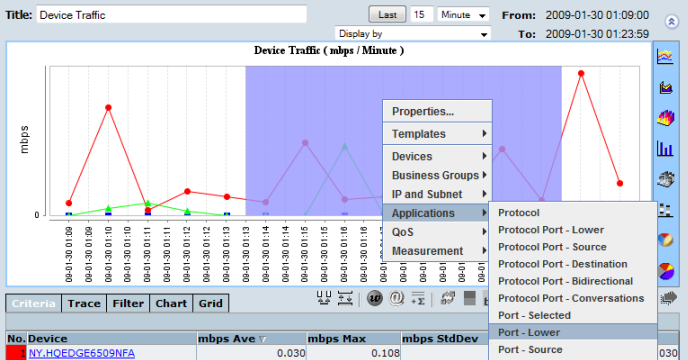This screenshot has width=688, height=360.
Task: Select the area chart type icon
Action: [666, 88]
